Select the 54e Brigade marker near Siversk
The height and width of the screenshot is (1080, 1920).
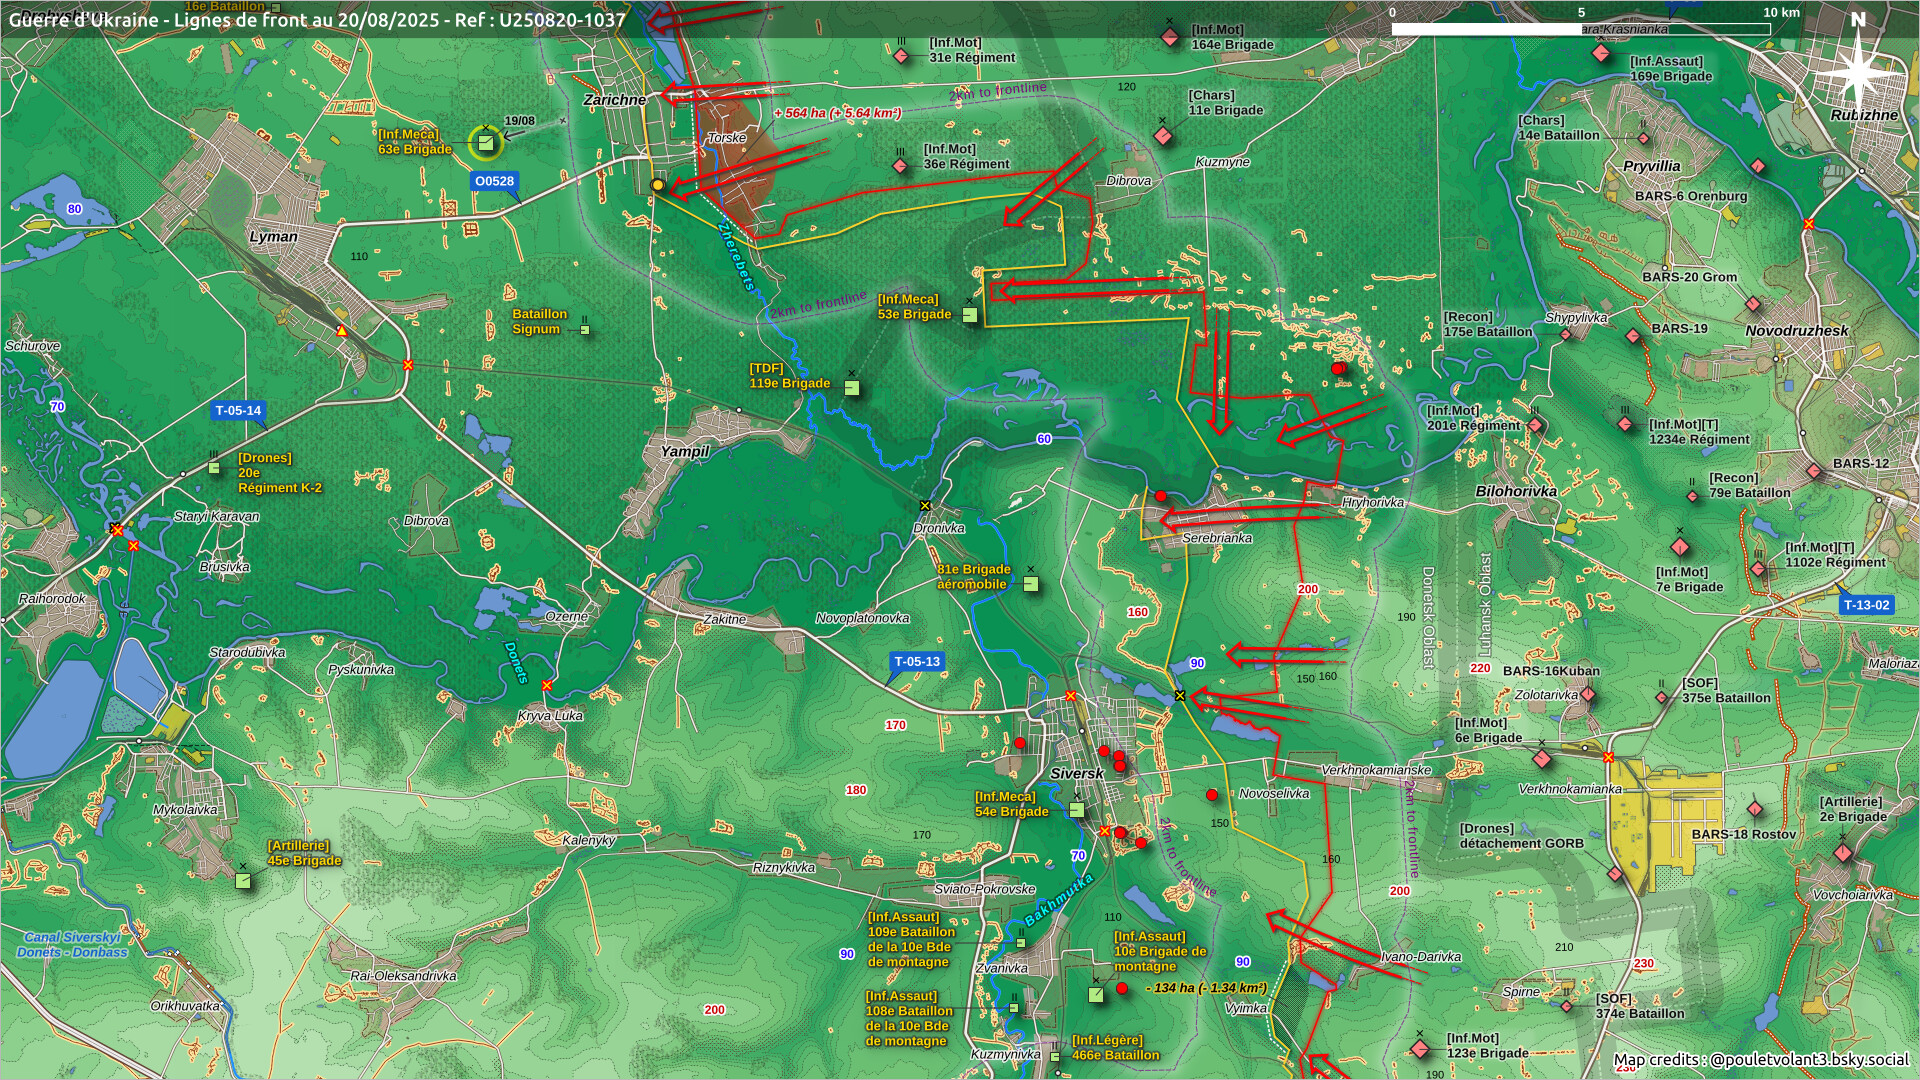click(x=1077, y=810)
